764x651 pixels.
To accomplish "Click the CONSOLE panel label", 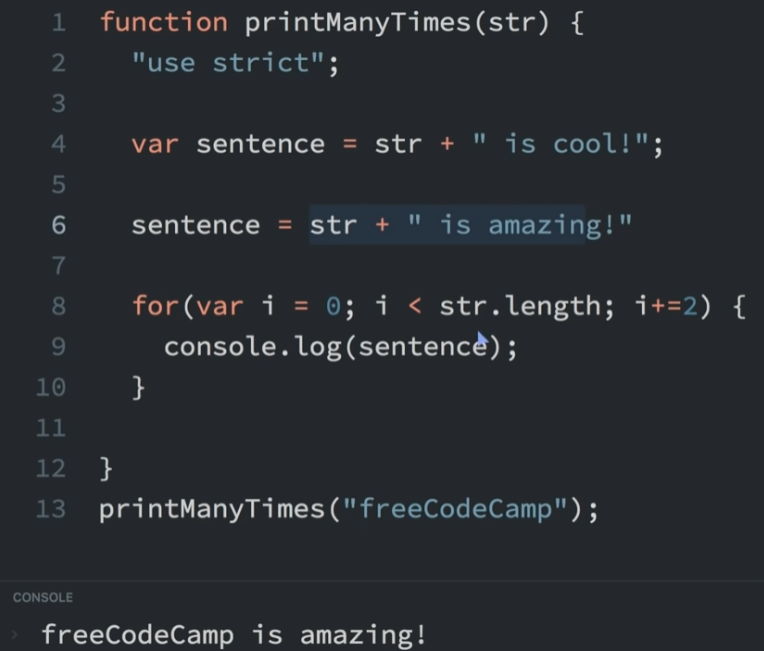I will coord(43,597).
